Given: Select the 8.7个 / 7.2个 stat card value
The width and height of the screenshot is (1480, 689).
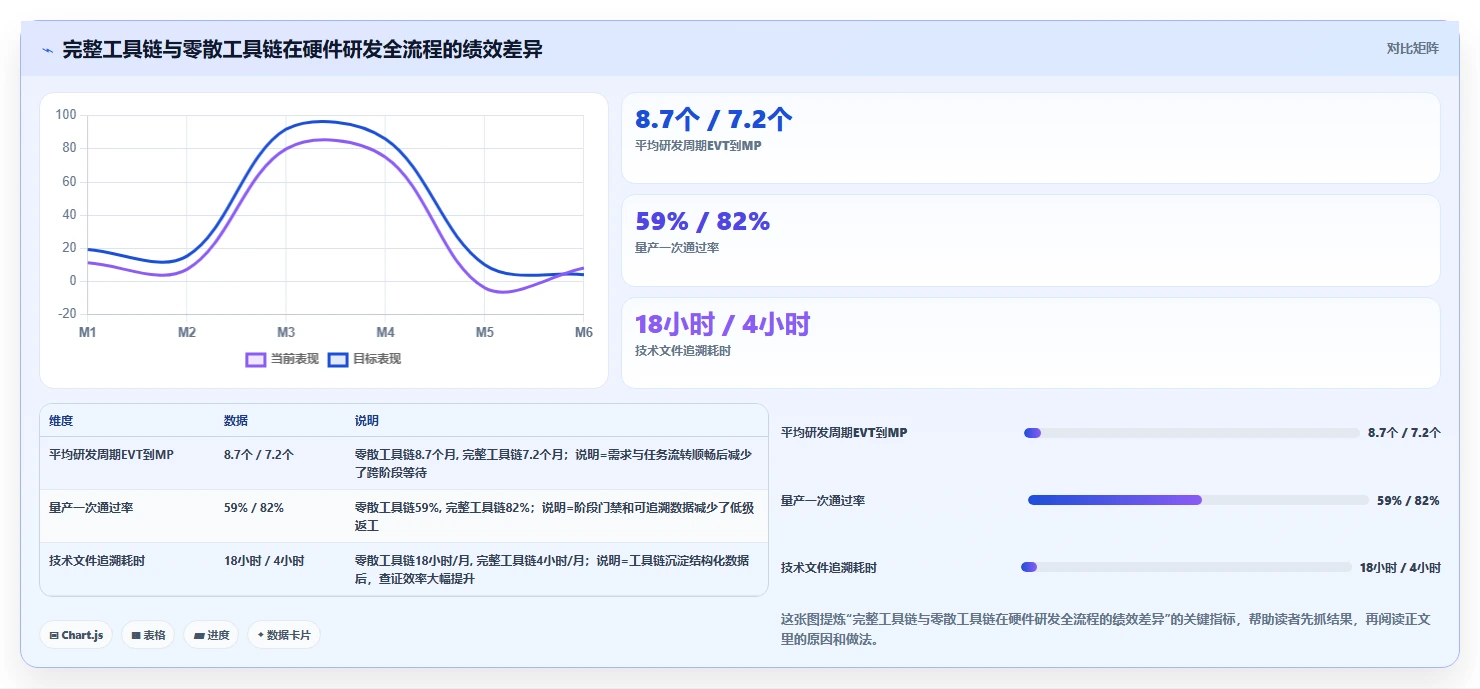Looking at the screenshot, I should [714, 120].
